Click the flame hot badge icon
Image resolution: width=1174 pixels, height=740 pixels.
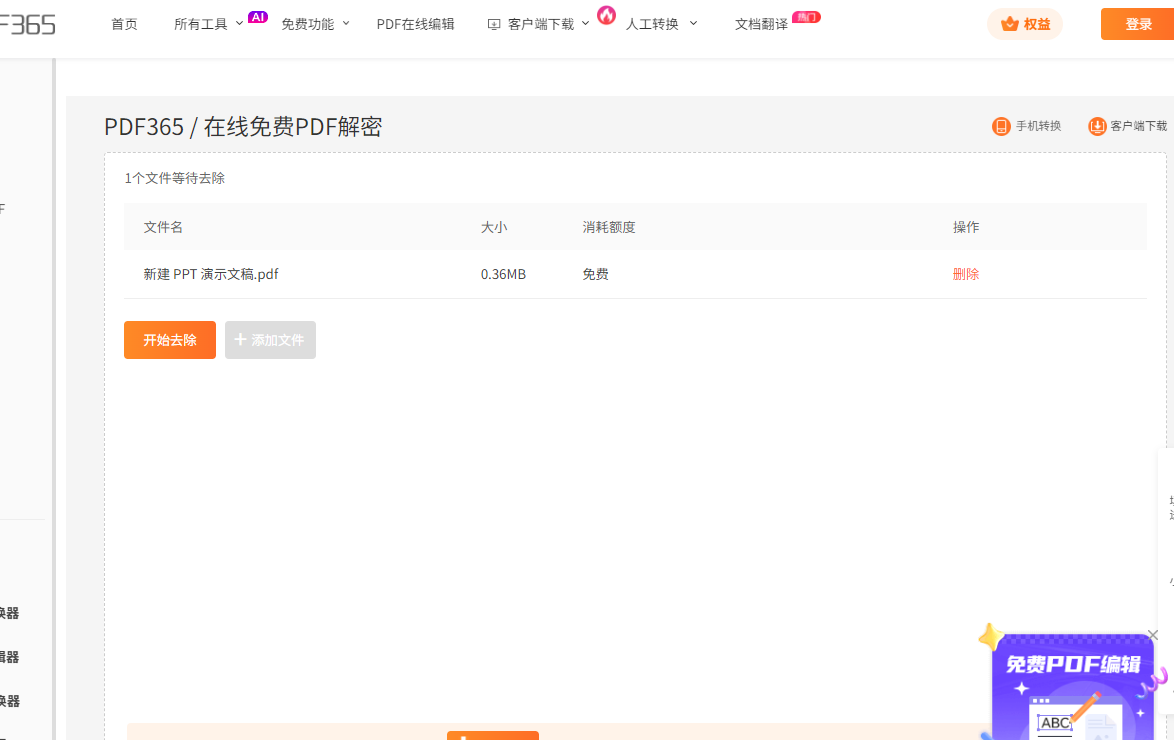[606, 15]
